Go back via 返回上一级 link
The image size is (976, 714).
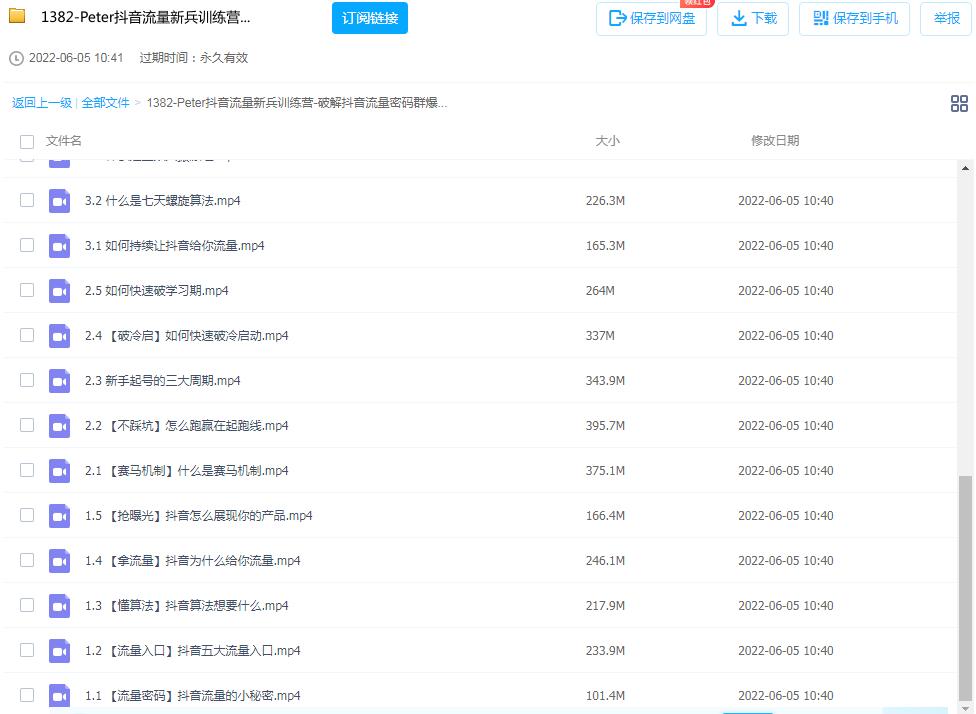(42, 103)
